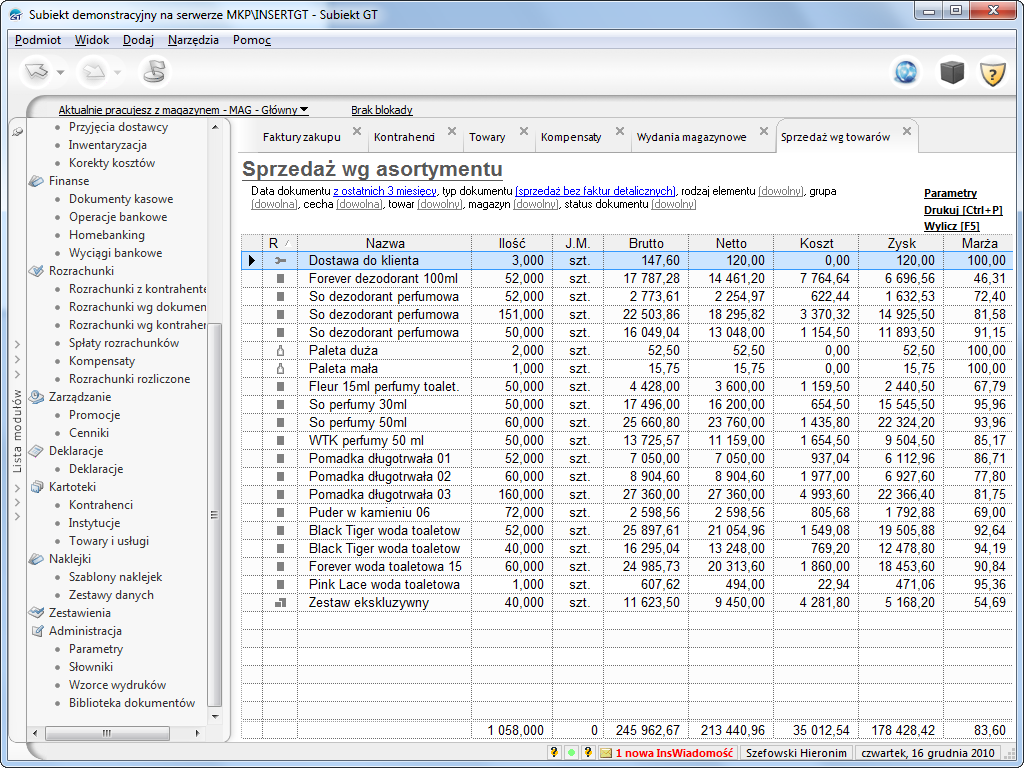This screenshot has width=1024, height=768.
Task: Change the 'z ostatnich 3 miesięcy' date filter
Action: click(385, 191)
